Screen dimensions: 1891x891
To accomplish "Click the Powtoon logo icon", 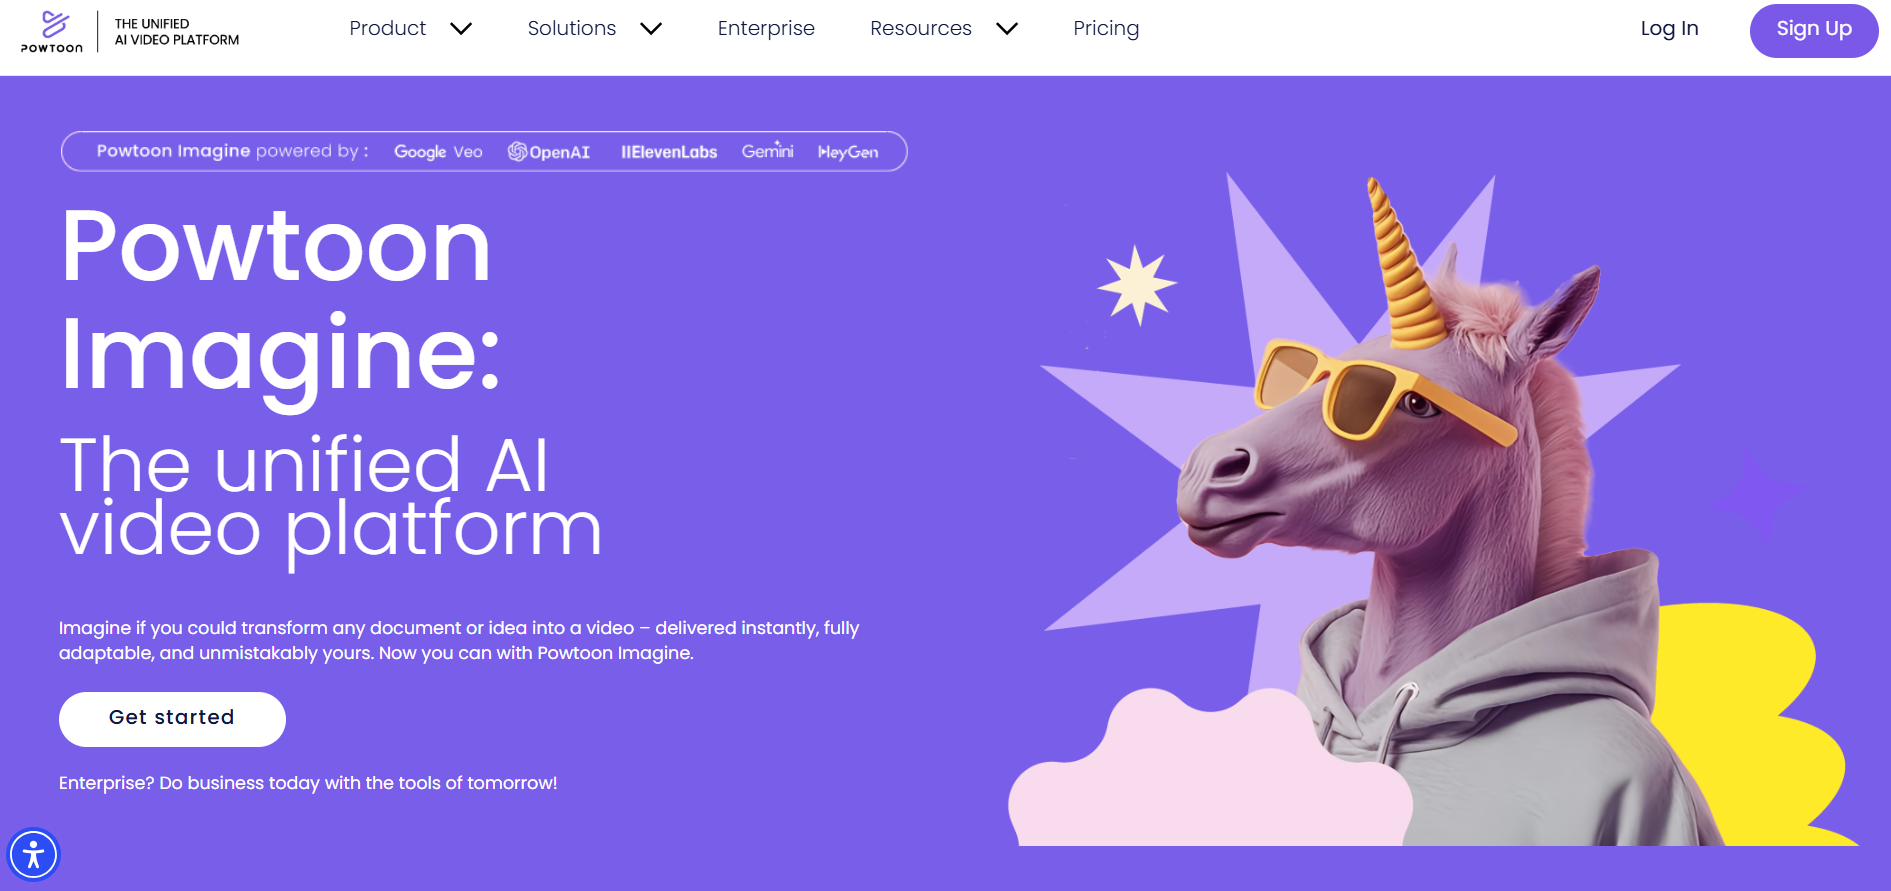I will pos(52,31).
